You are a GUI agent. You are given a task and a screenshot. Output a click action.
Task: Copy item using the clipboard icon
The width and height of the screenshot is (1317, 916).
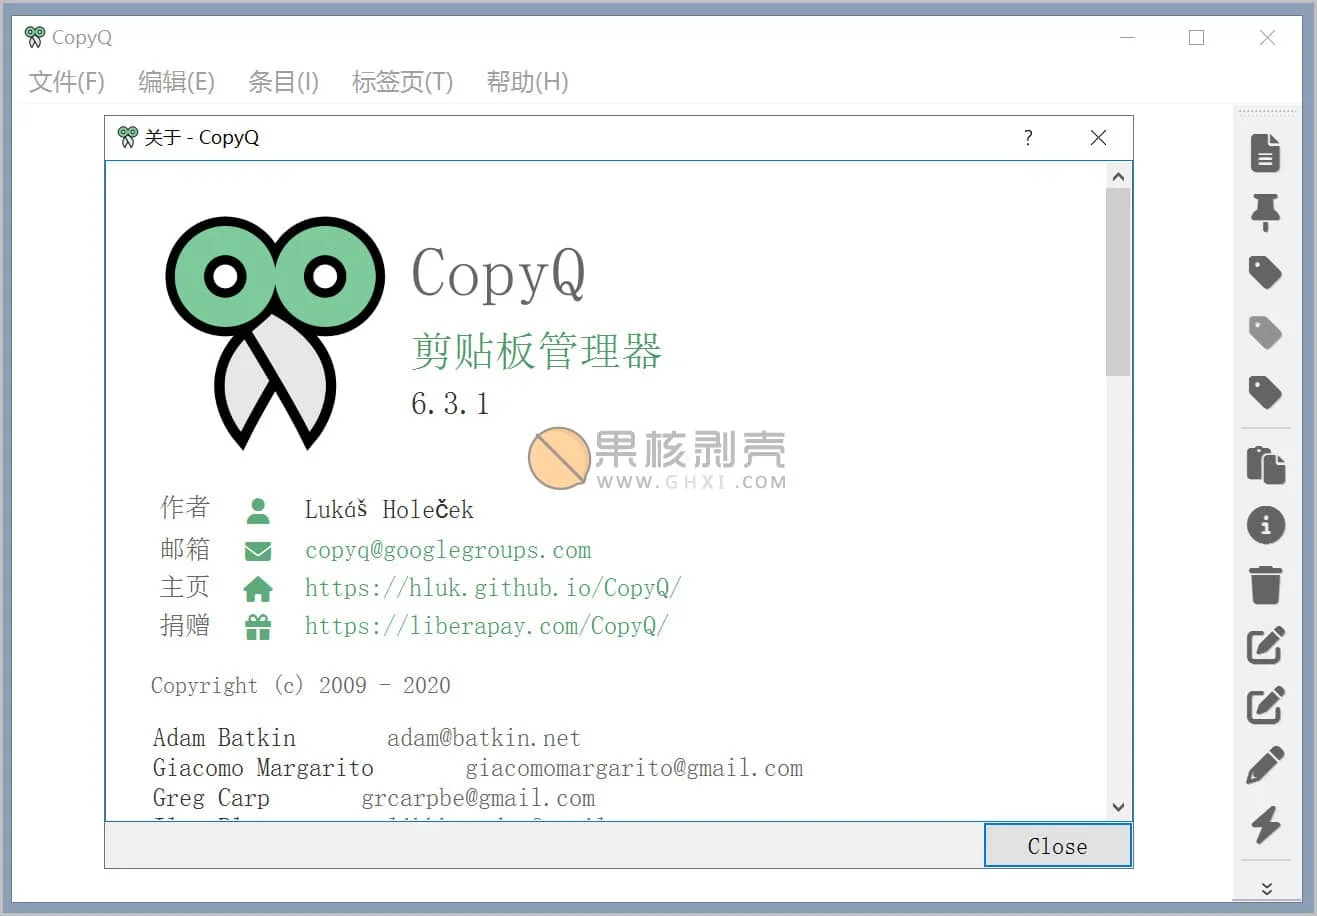pyautogui.click(x=1265, y=463)
